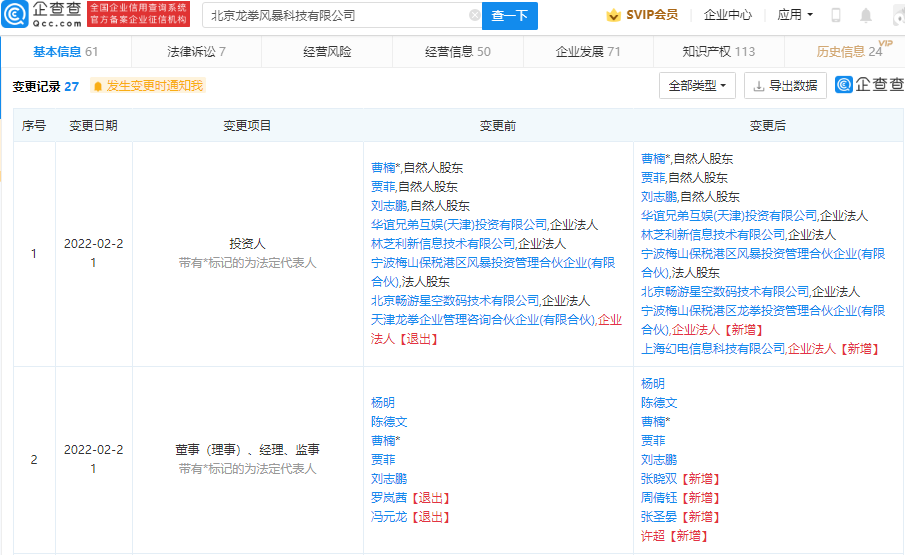This screenshot has width=905, height=555.
Task: Open 北京畅游星空数码技术有限公司 in 变更前 column
Action: pos(455,301)
